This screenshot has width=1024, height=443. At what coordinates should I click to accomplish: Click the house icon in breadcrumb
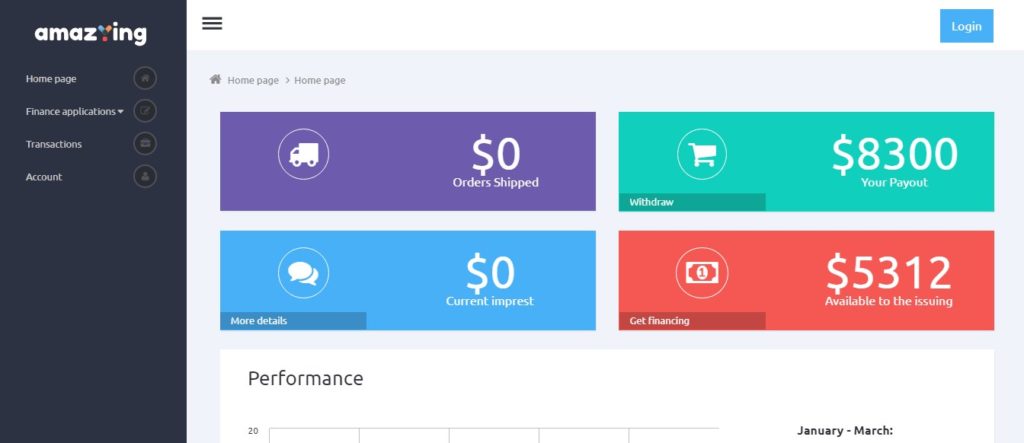216,80
